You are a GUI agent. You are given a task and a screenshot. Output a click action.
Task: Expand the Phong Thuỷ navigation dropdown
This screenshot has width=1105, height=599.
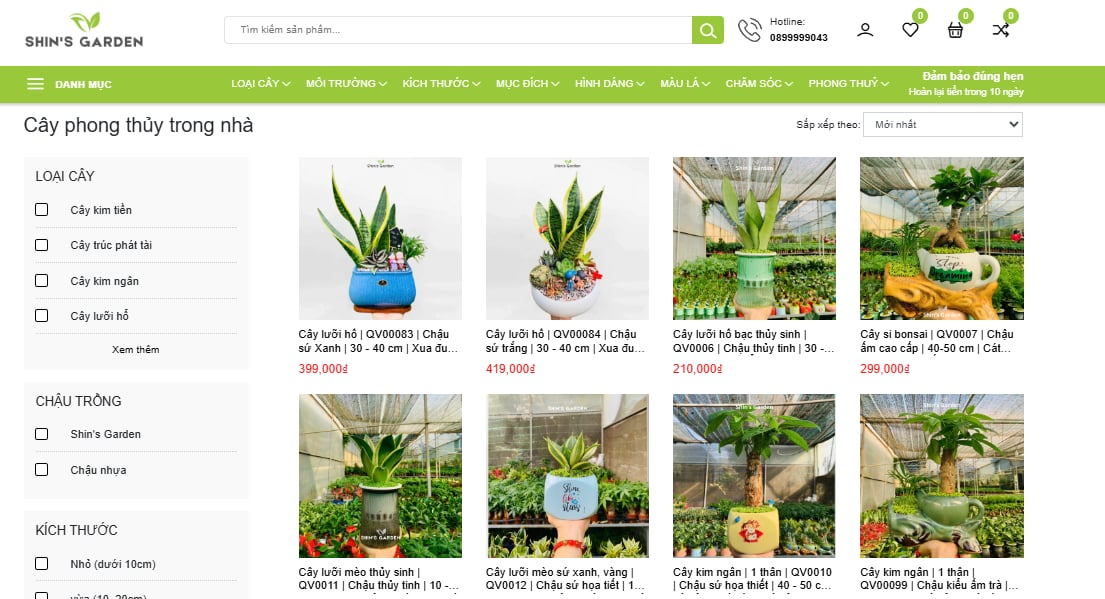click(x=848, y=84)
